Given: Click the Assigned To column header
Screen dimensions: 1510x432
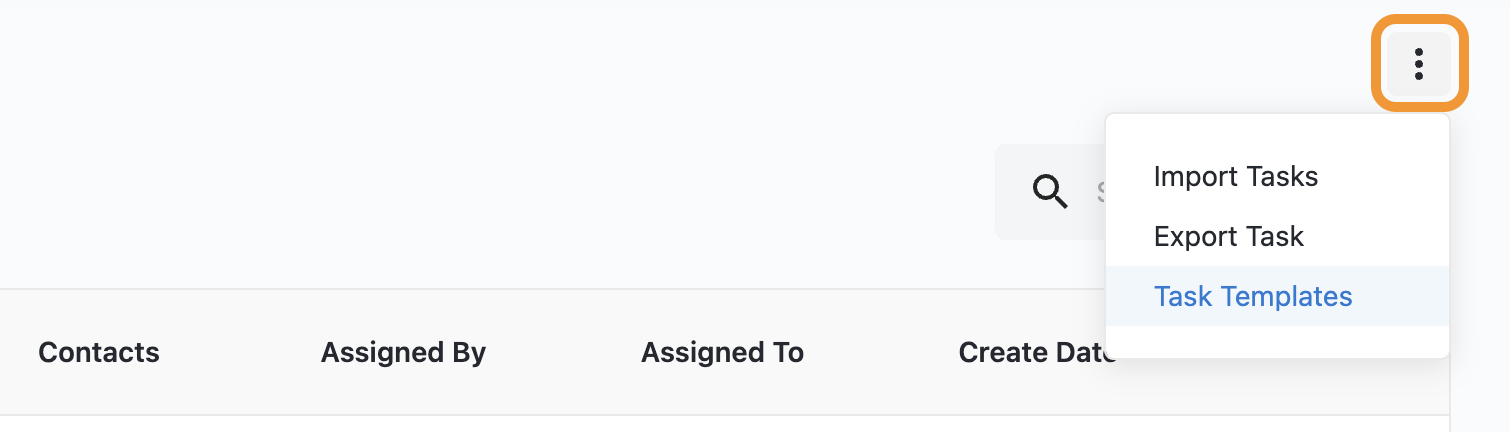Looking at the screenshot, I should click(722, 352).
